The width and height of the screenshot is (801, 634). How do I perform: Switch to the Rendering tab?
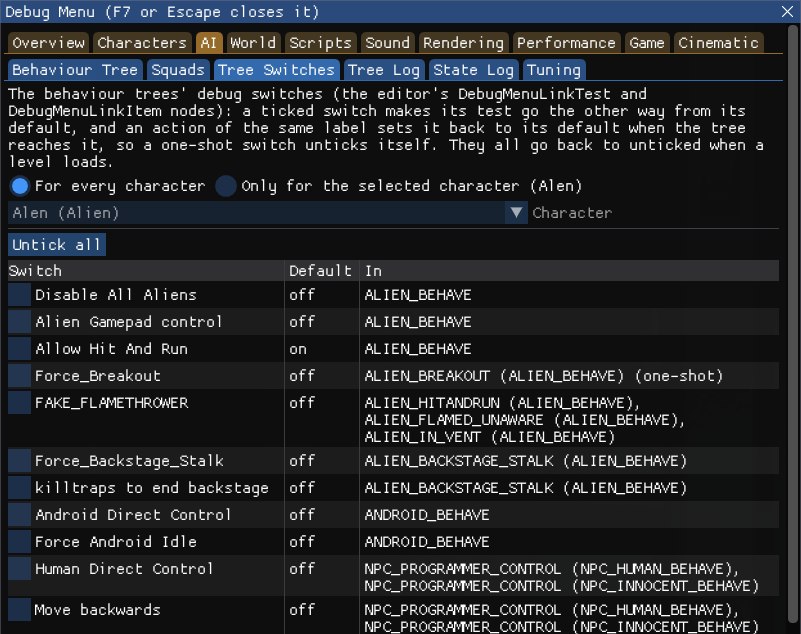point(463,43)
